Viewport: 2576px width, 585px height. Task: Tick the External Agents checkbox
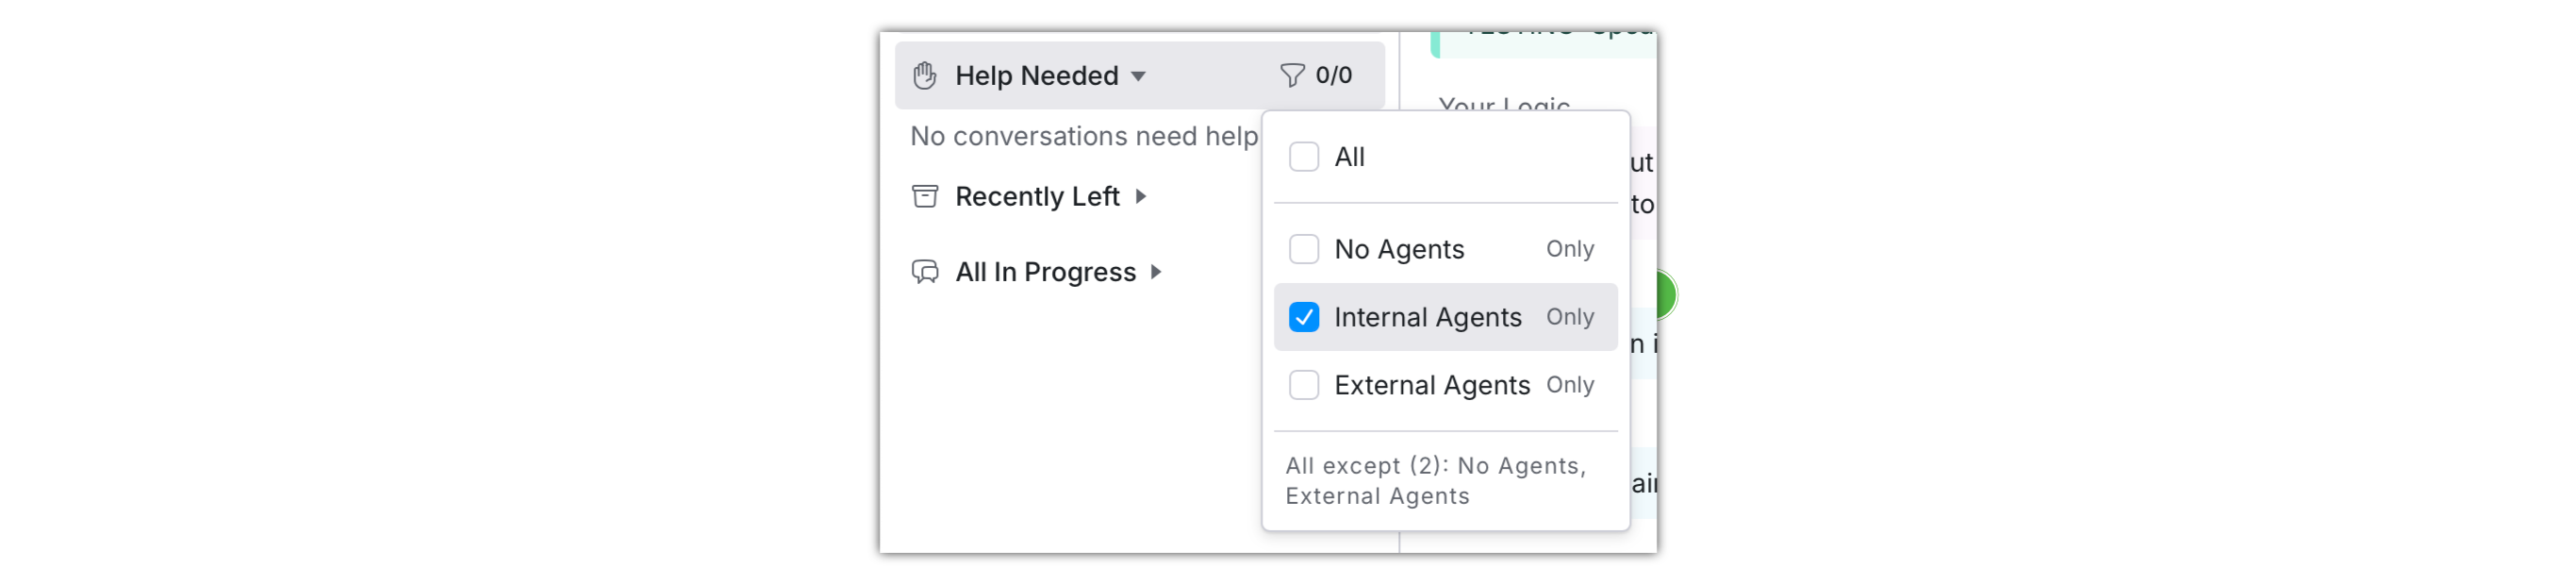(1303, 385)
